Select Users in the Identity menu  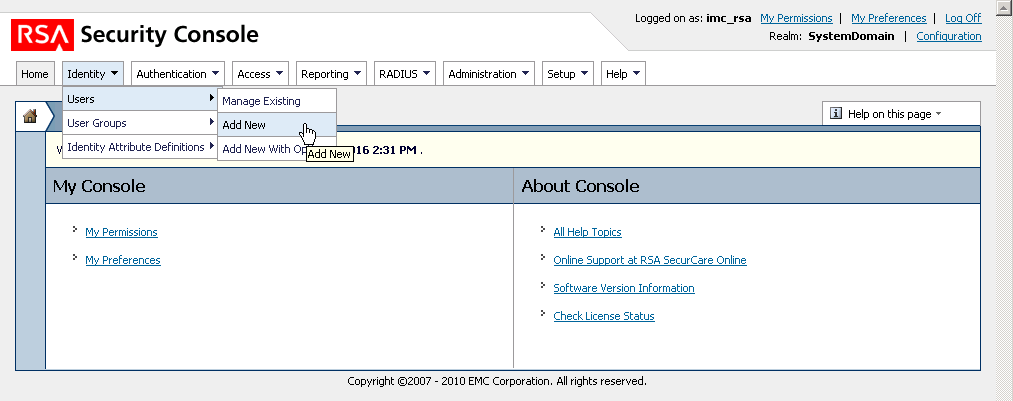pyautogui.click(x=140, y=99)
